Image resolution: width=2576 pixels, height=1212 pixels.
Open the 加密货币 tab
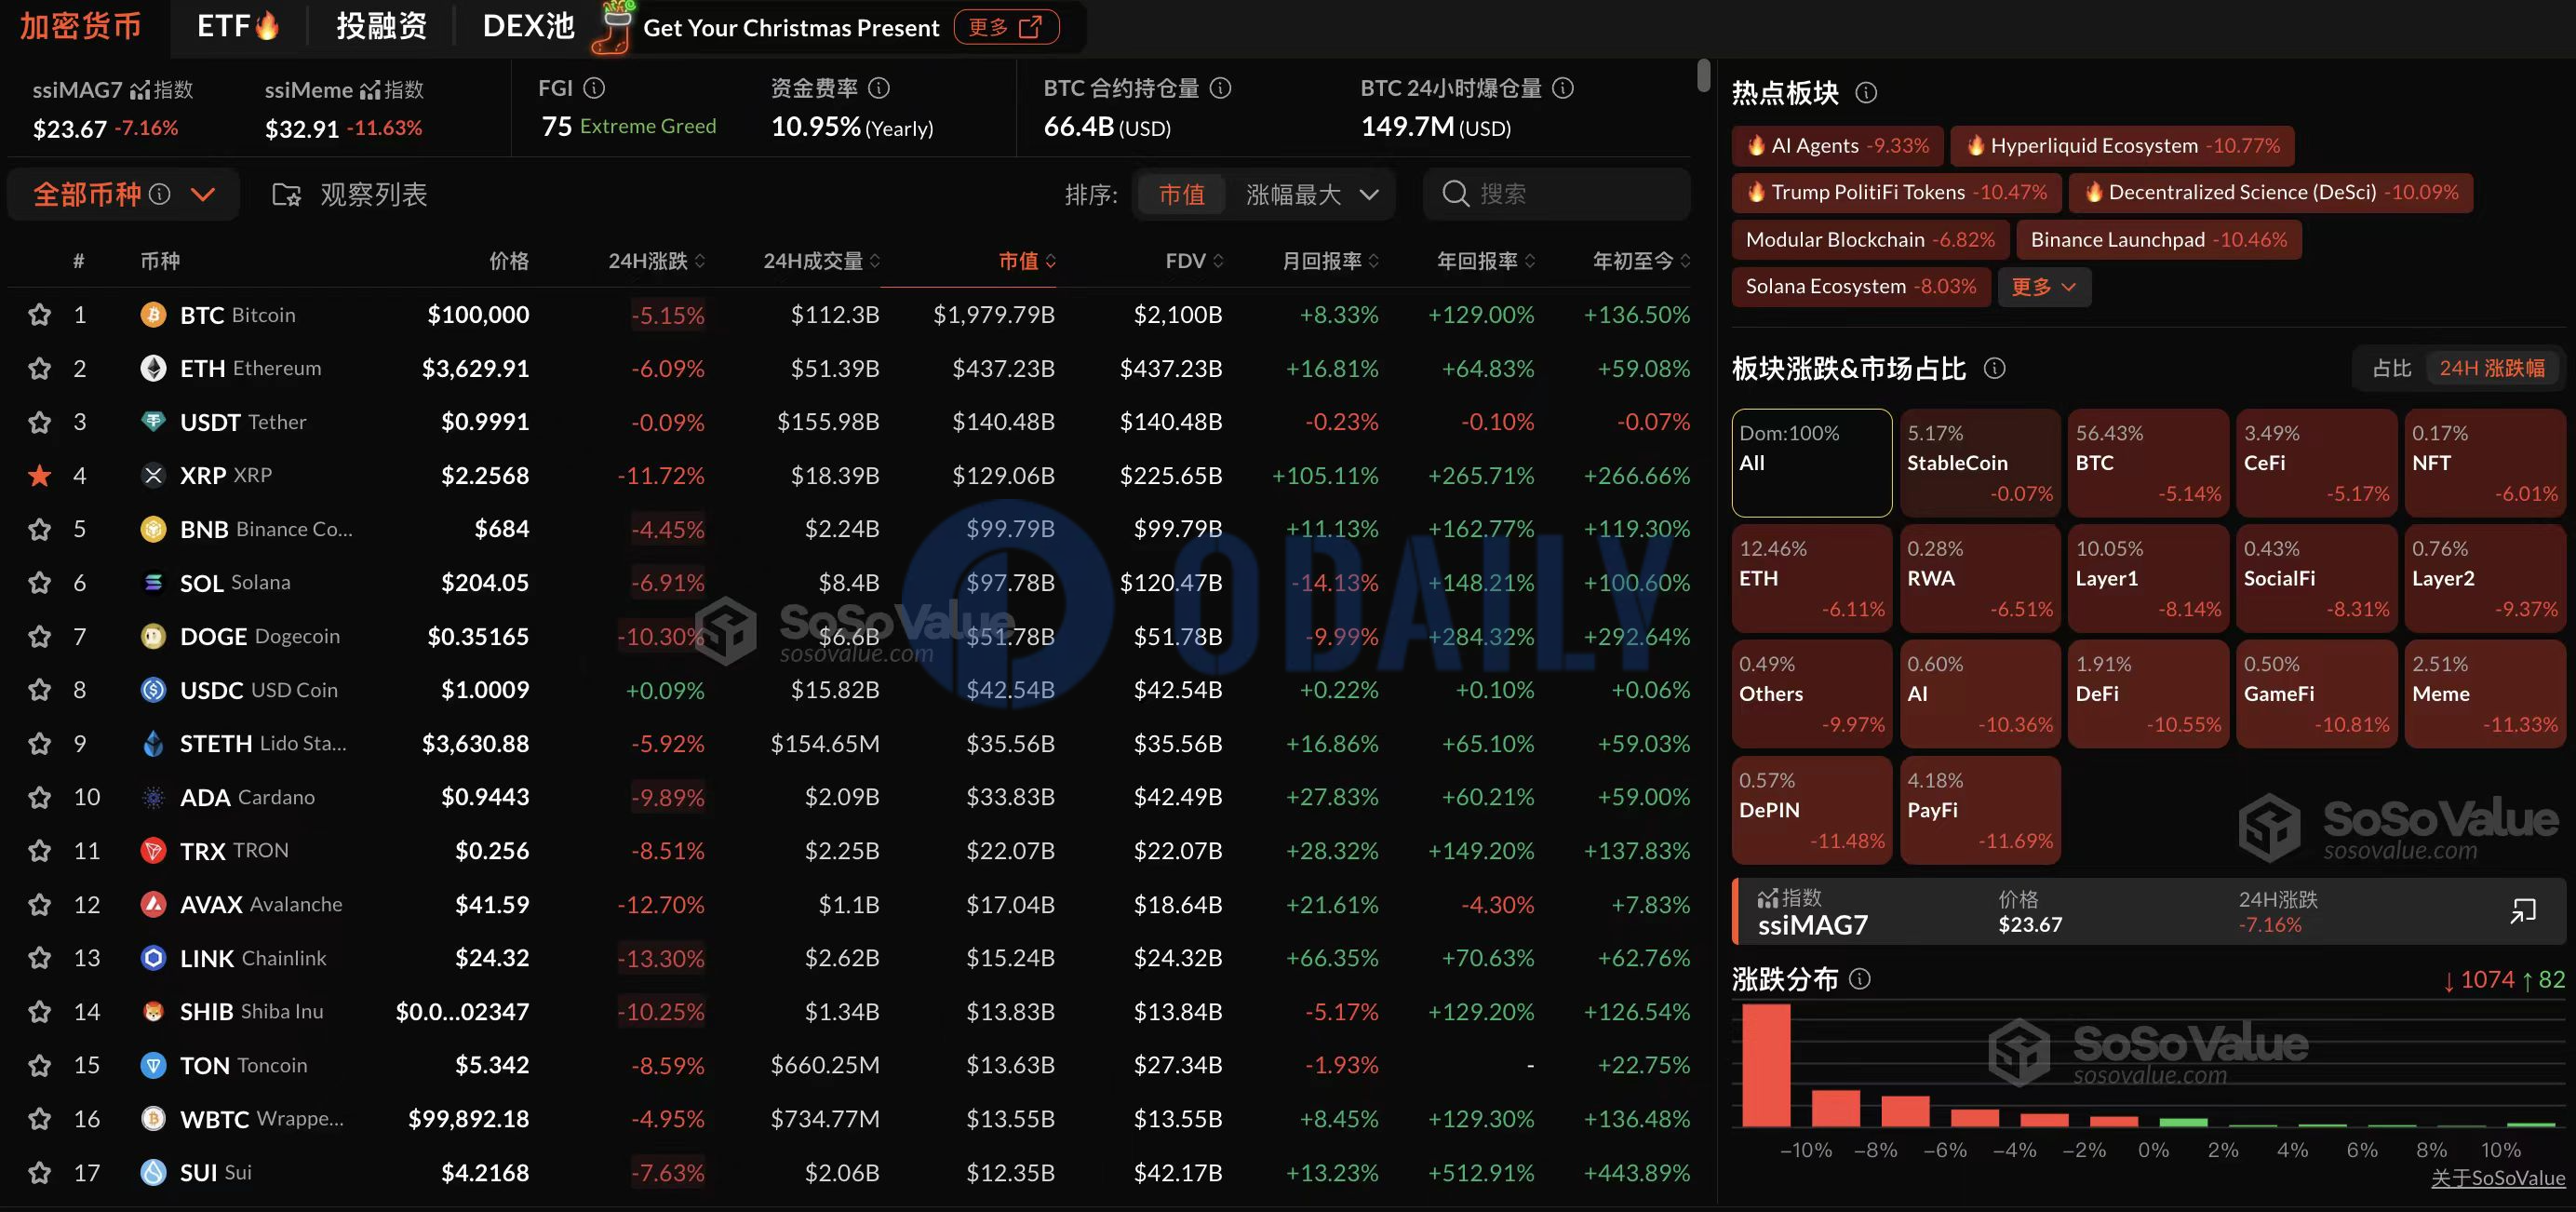point(81,26)
